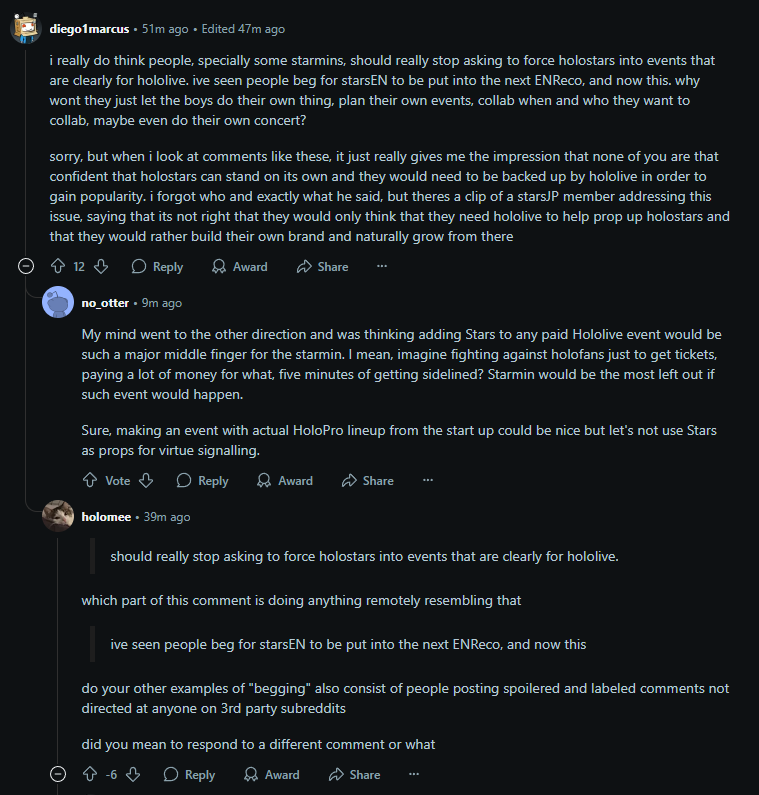Collapse holomee's comment thread
759x795 pixels.
58,775
